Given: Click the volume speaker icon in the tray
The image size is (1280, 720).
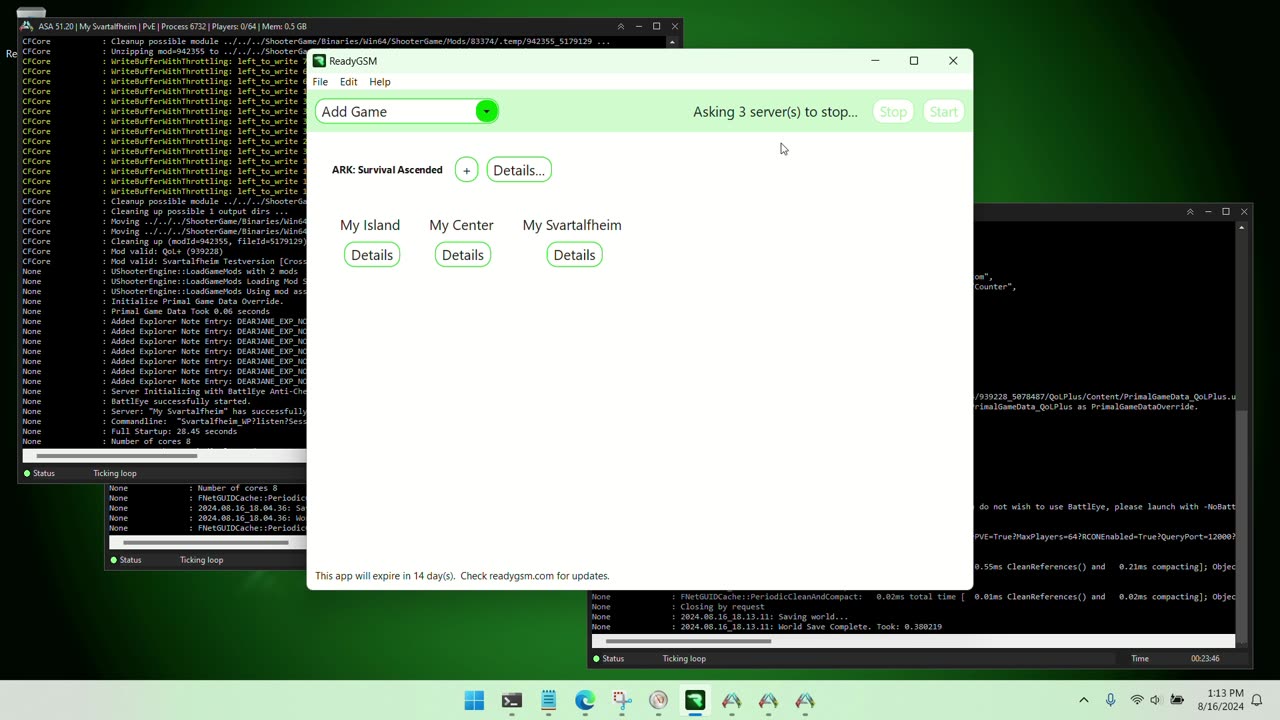Looking at the screenshot, I should [x=1156, y=700].
